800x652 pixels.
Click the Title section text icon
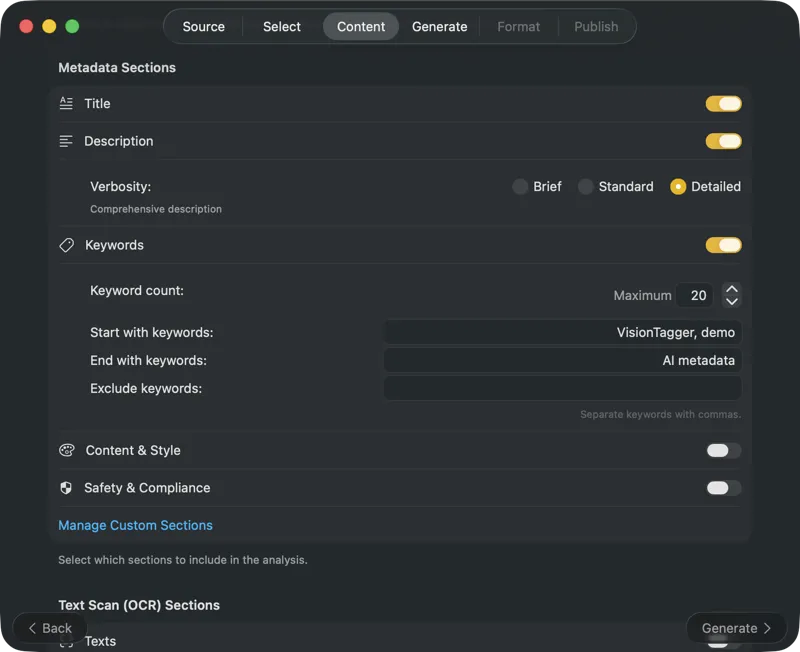[66, 104]
